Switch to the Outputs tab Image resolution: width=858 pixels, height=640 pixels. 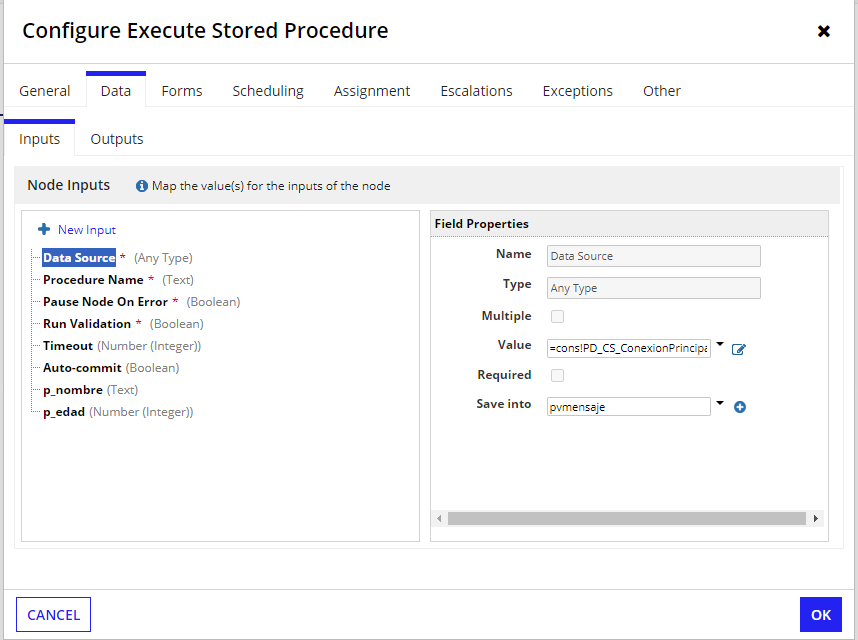(x=117, y=139)
